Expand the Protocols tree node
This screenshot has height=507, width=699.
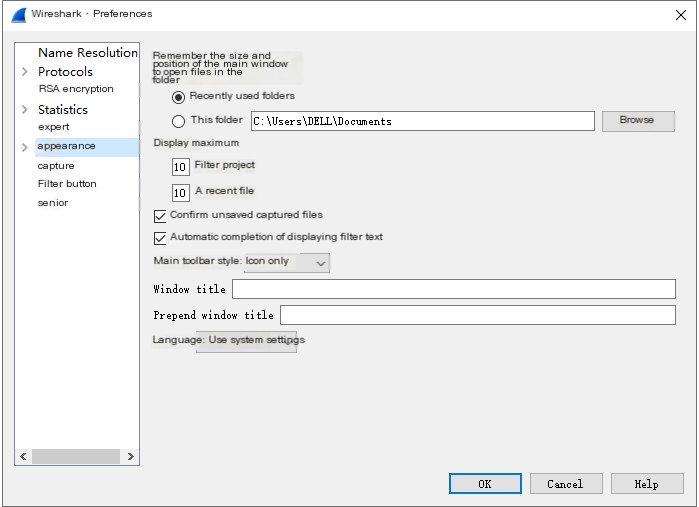[25, 72]
